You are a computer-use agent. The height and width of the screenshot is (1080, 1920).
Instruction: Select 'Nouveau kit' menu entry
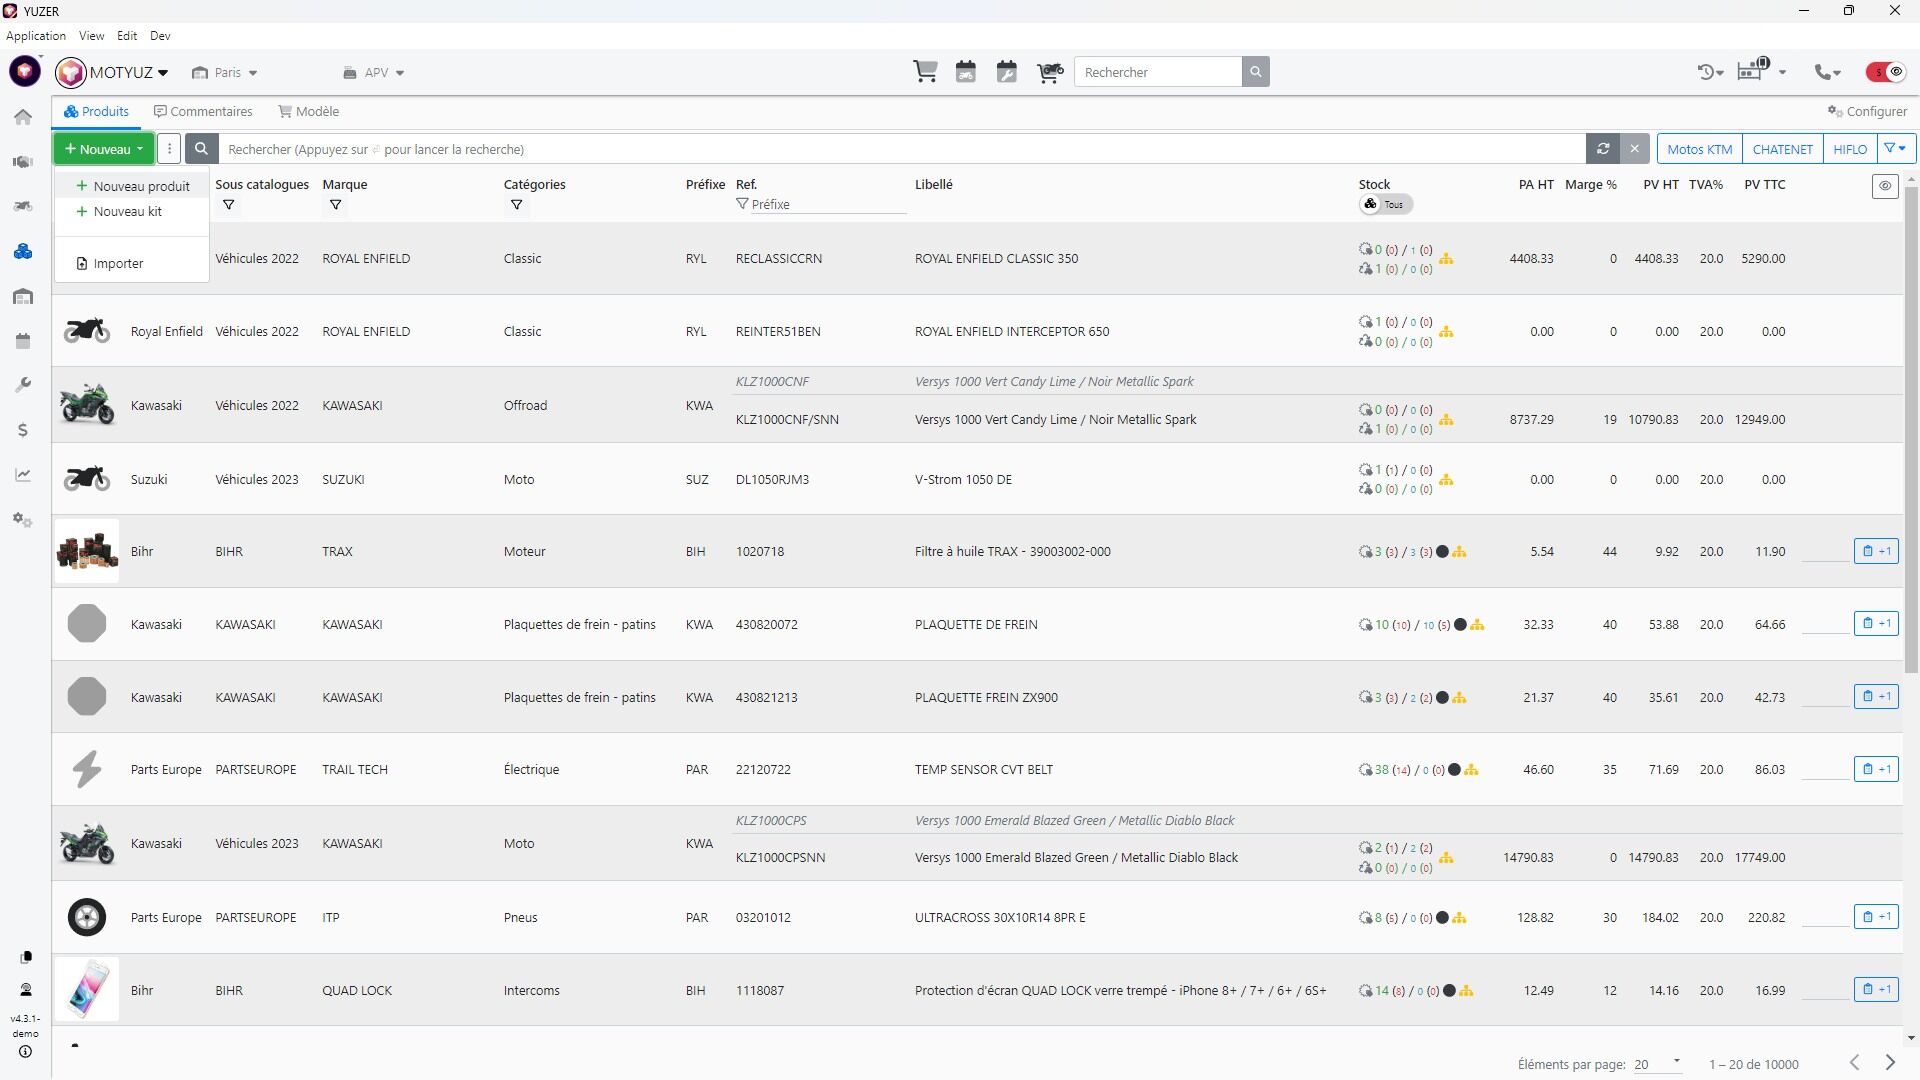127,212
